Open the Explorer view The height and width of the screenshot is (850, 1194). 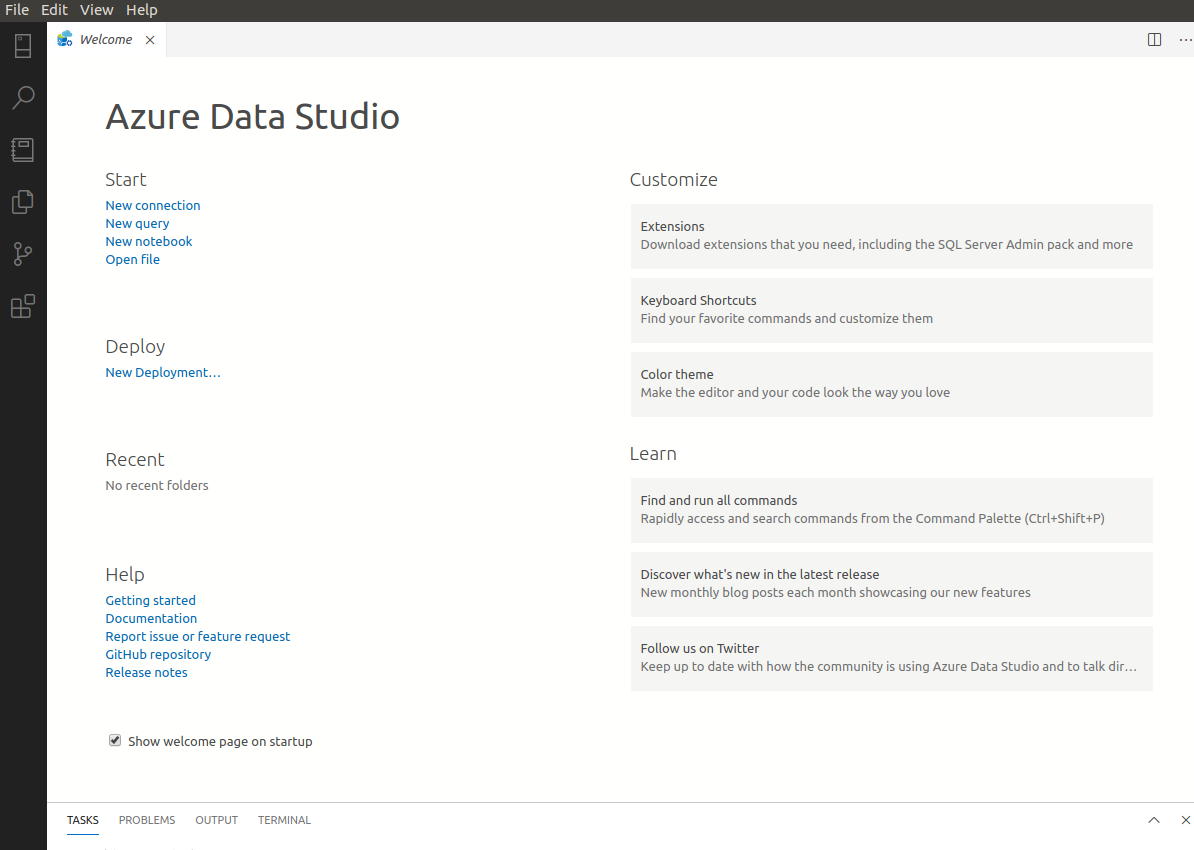tap(22, 201)
